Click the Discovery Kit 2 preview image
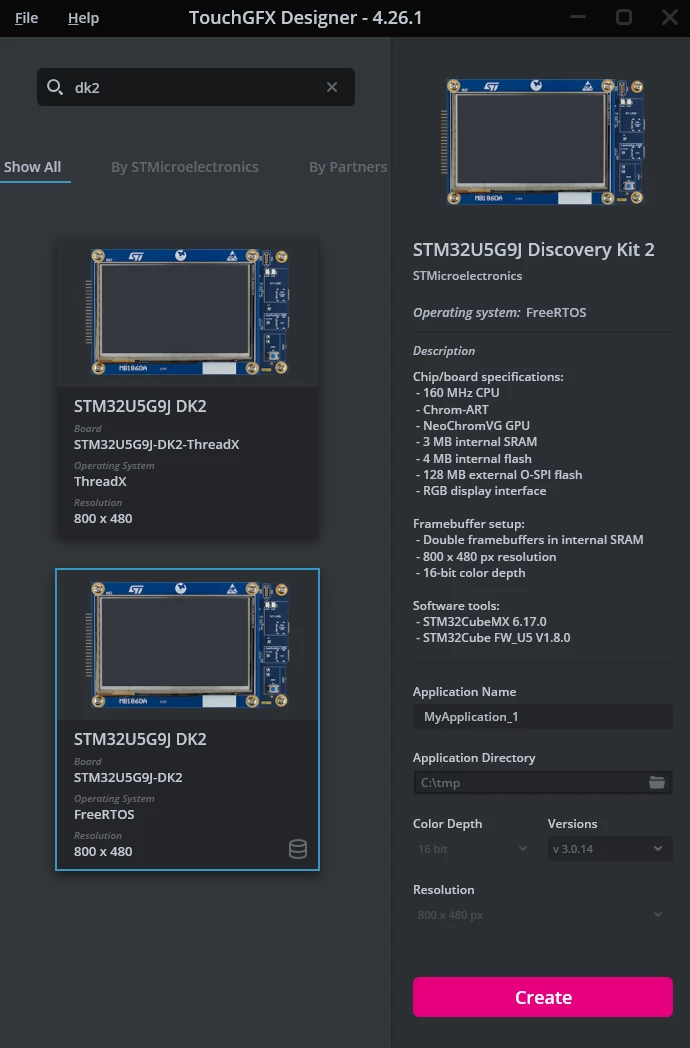 pos(542,142)
